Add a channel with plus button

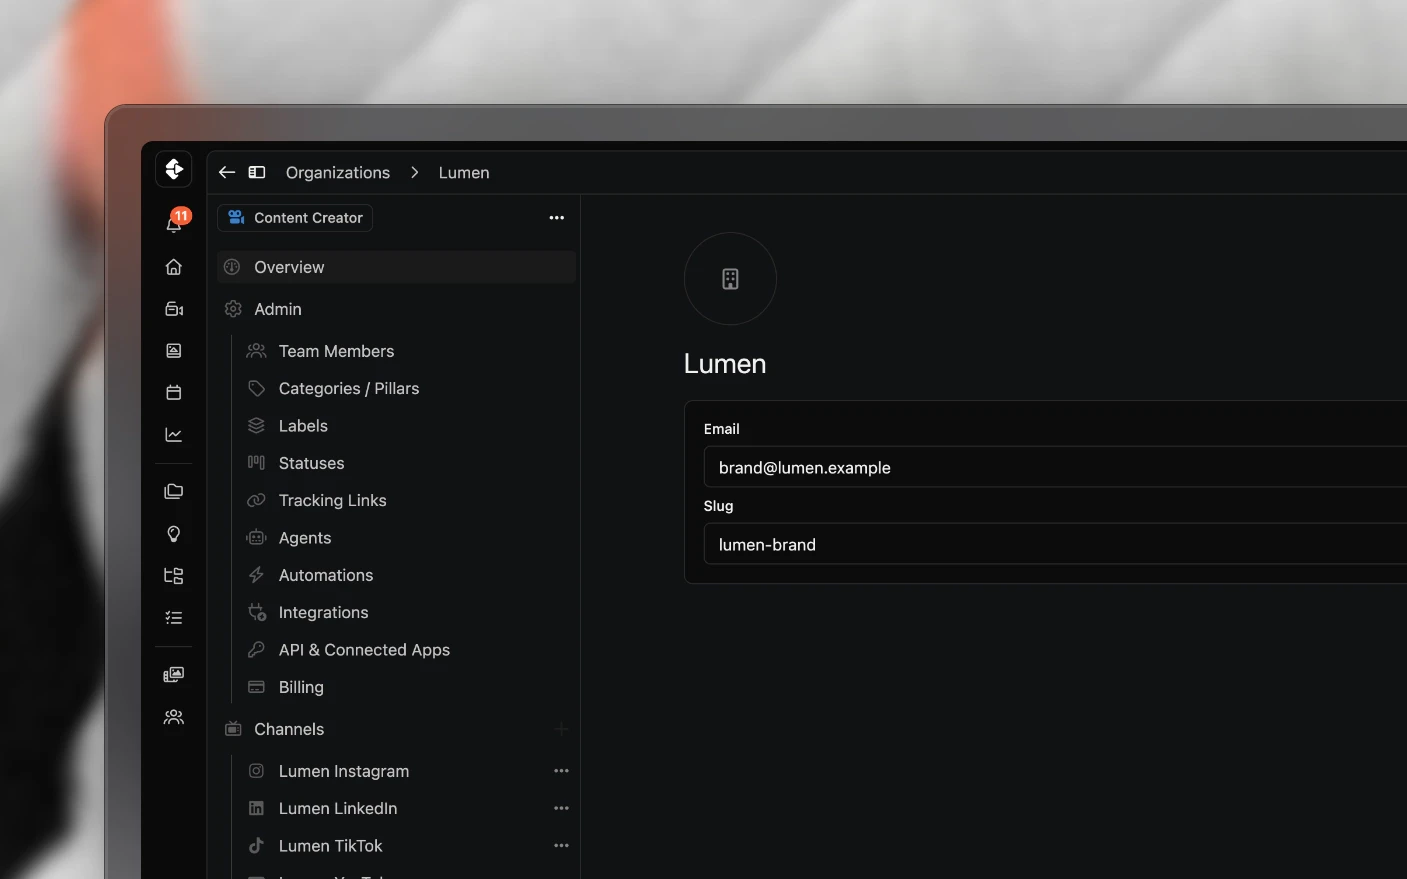pyautogui.click(x=561, y=729)
